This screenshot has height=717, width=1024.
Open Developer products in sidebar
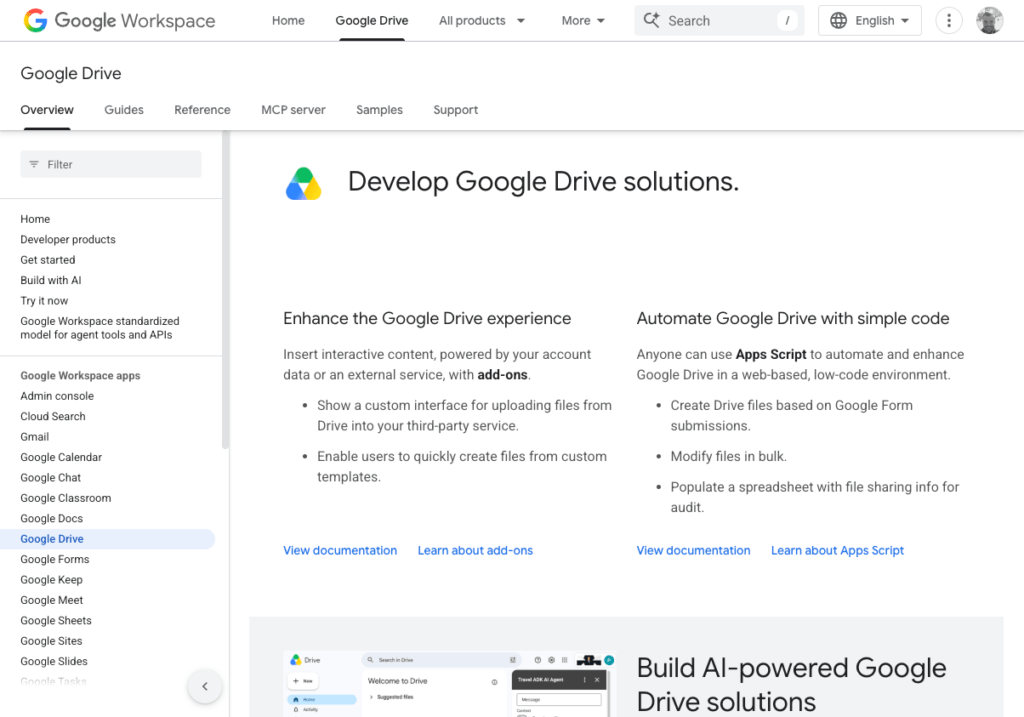(x=68, y=239)
